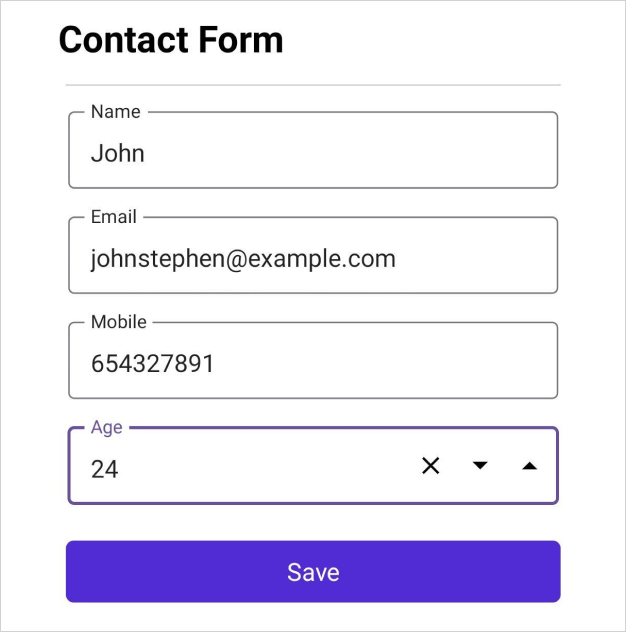Decrease Age using the down arrow
The width and height of the screenshot is (626, 632).
tap(480, 466)
